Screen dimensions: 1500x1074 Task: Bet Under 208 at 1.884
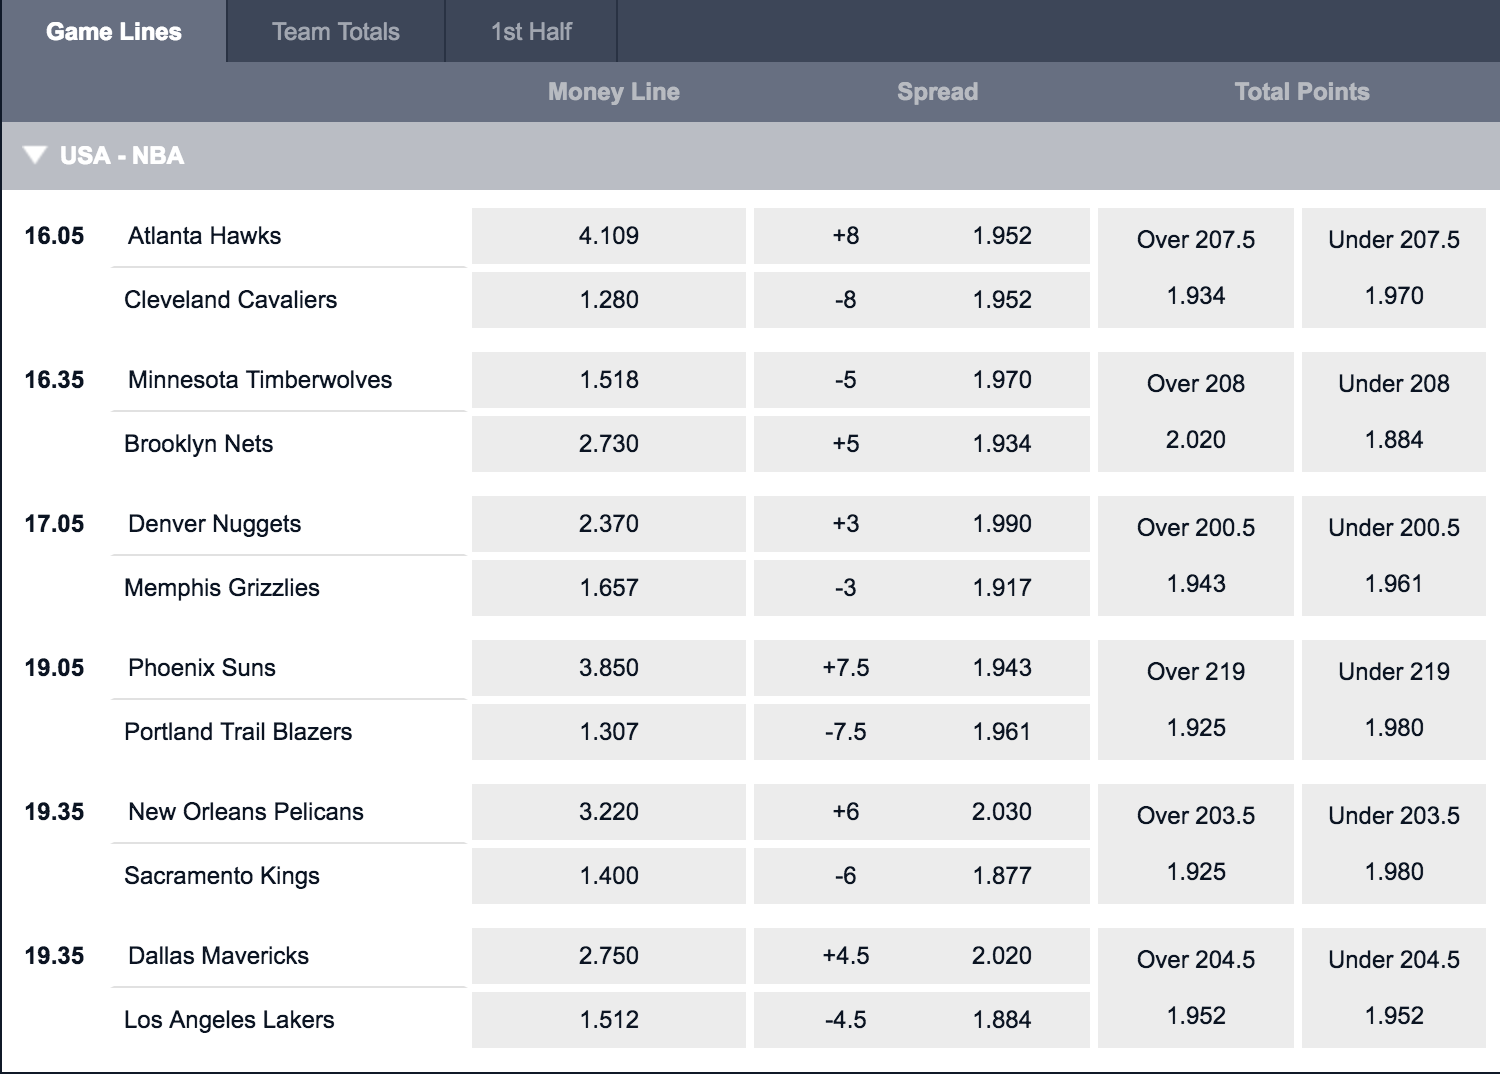point(1394,412)
